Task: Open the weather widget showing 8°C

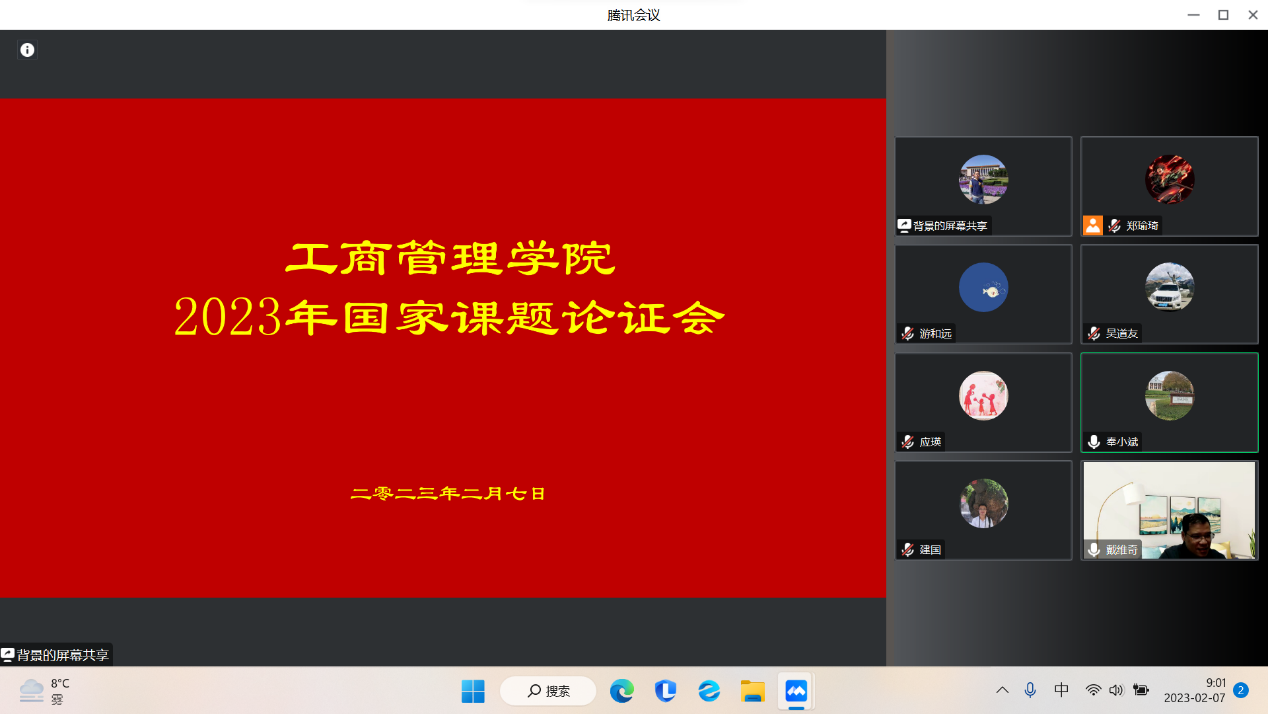Action: 45,690
